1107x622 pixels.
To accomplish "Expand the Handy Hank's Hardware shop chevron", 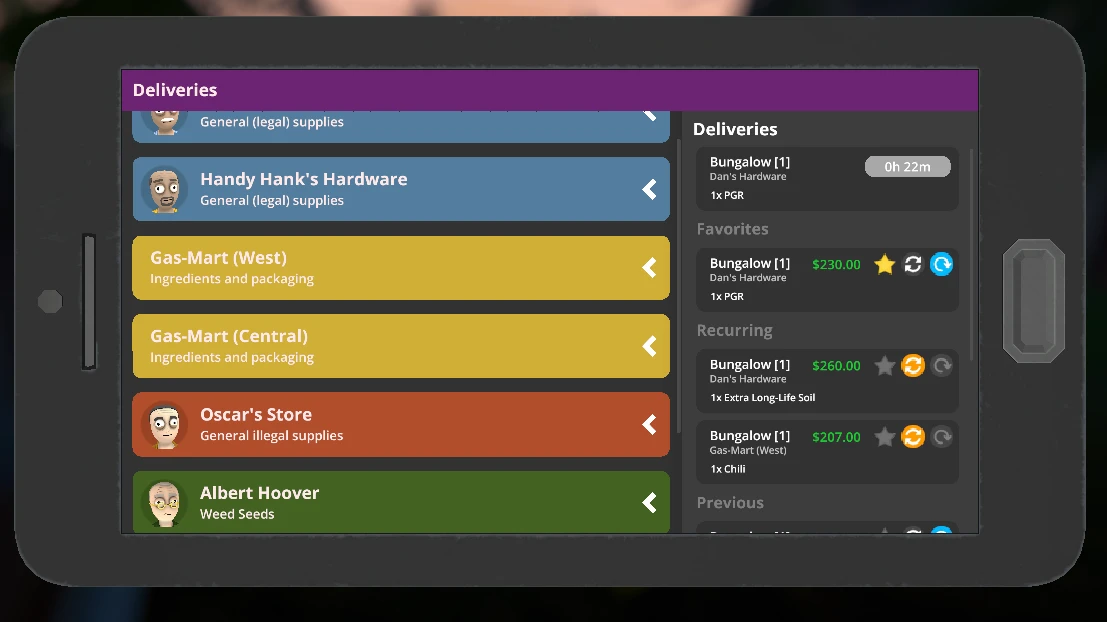I will click(650, 189).
